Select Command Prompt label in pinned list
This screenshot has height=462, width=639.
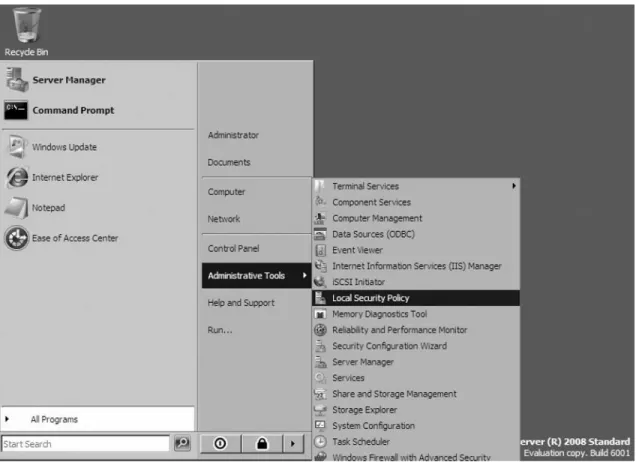[73, 110]
